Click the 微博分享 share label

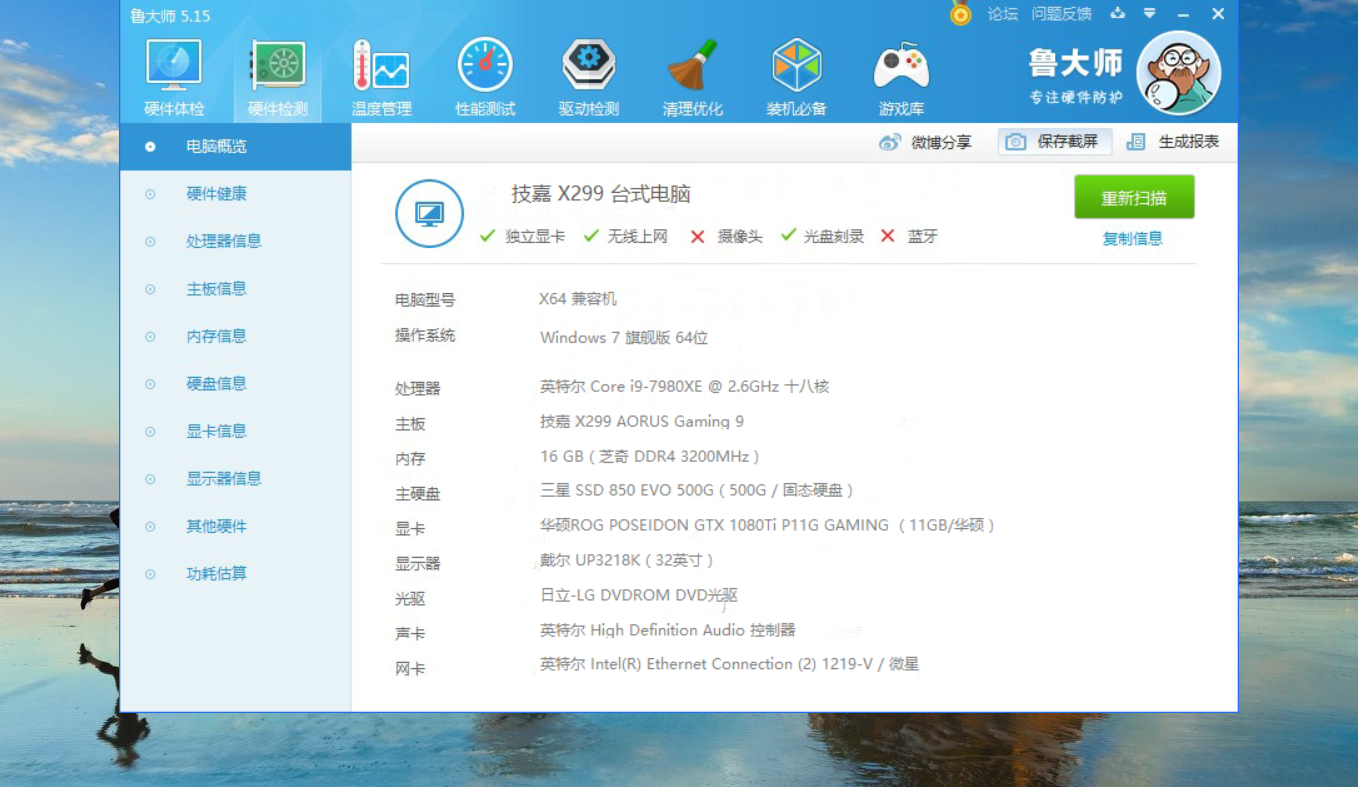pos(941,142)
